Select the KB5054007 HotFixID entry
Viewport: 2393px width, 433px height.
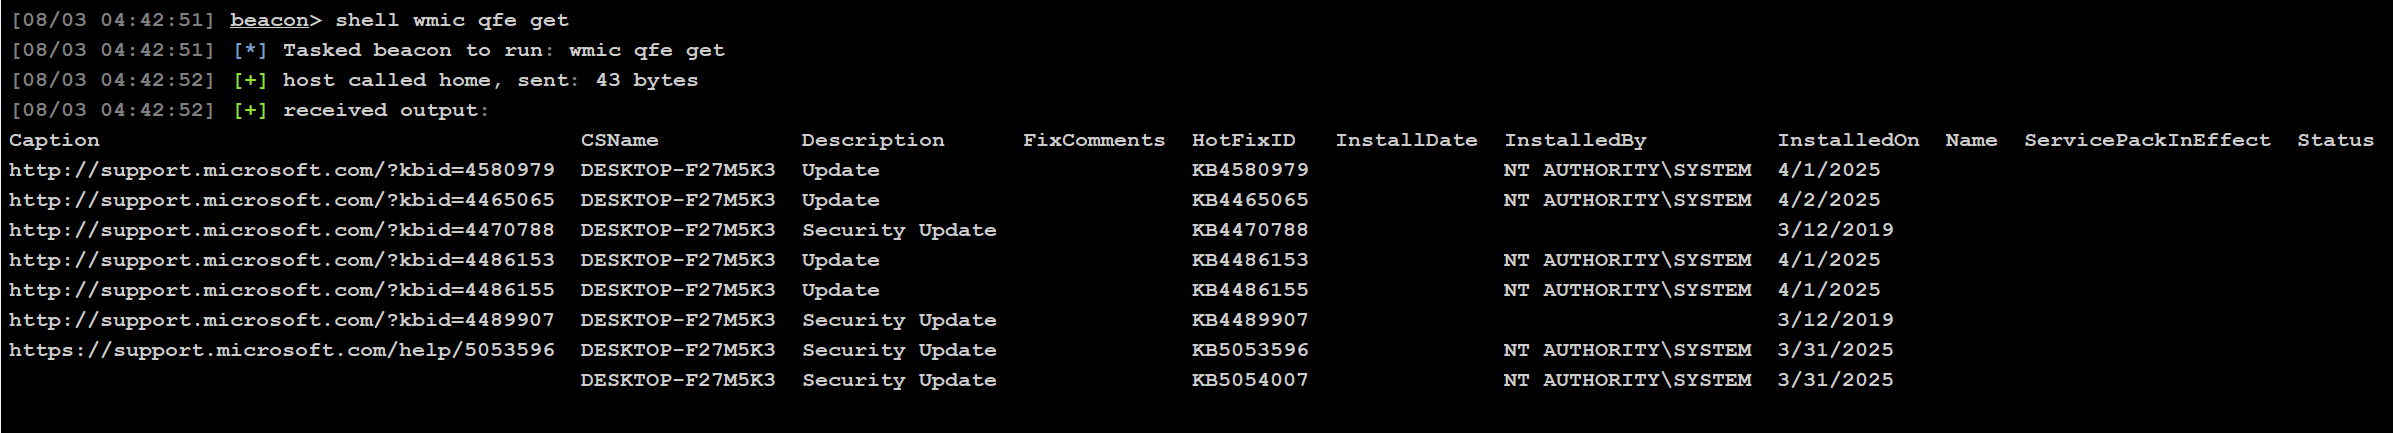click(1250, 380)
